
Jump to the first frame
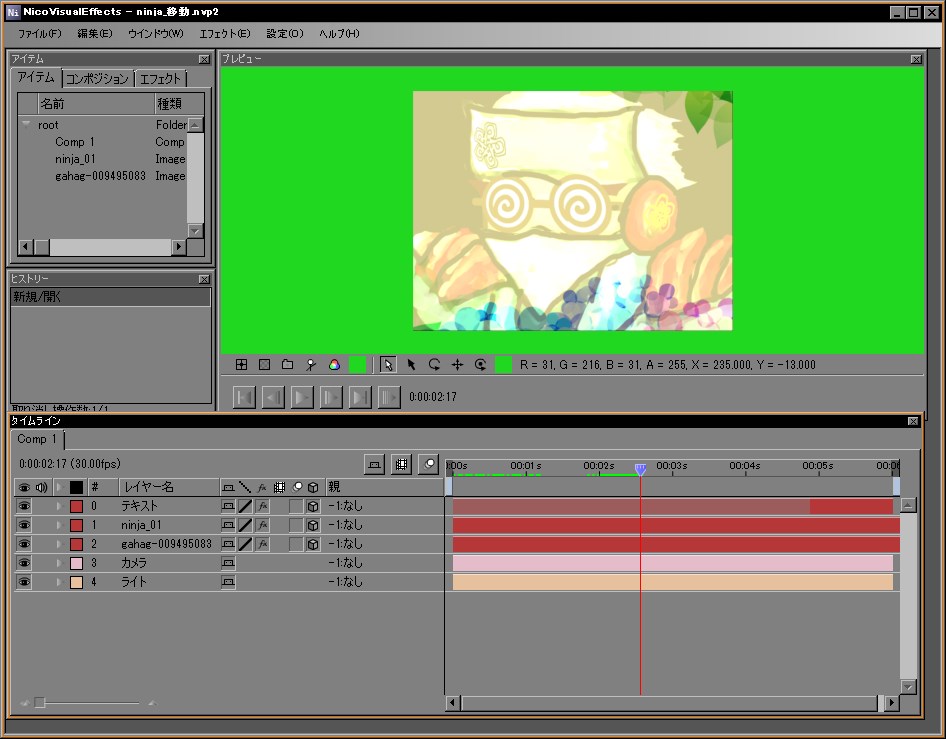pos(244,397)
